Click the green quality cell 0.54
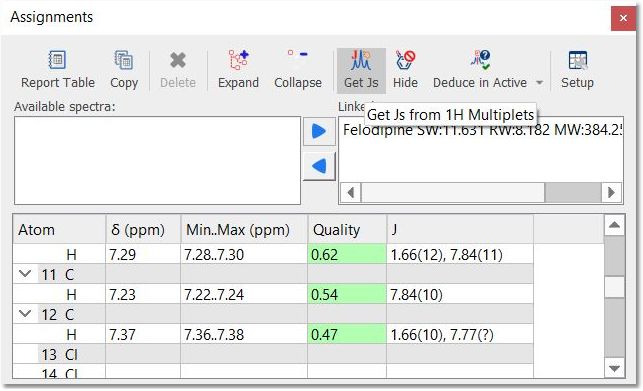This screenshot has height=391, width=643. click(x=347, y=294)
